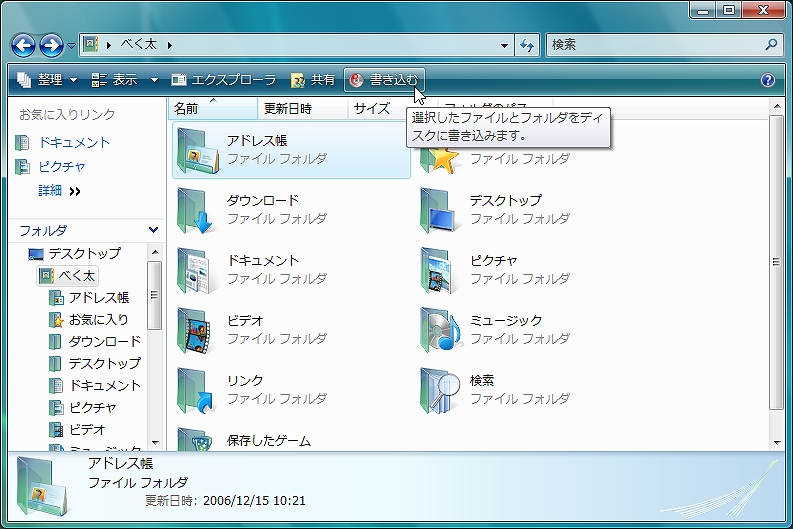This screenshot has width=793, height=529.
Task: Go back with the blue Back arrow
Action: (23, 46)
